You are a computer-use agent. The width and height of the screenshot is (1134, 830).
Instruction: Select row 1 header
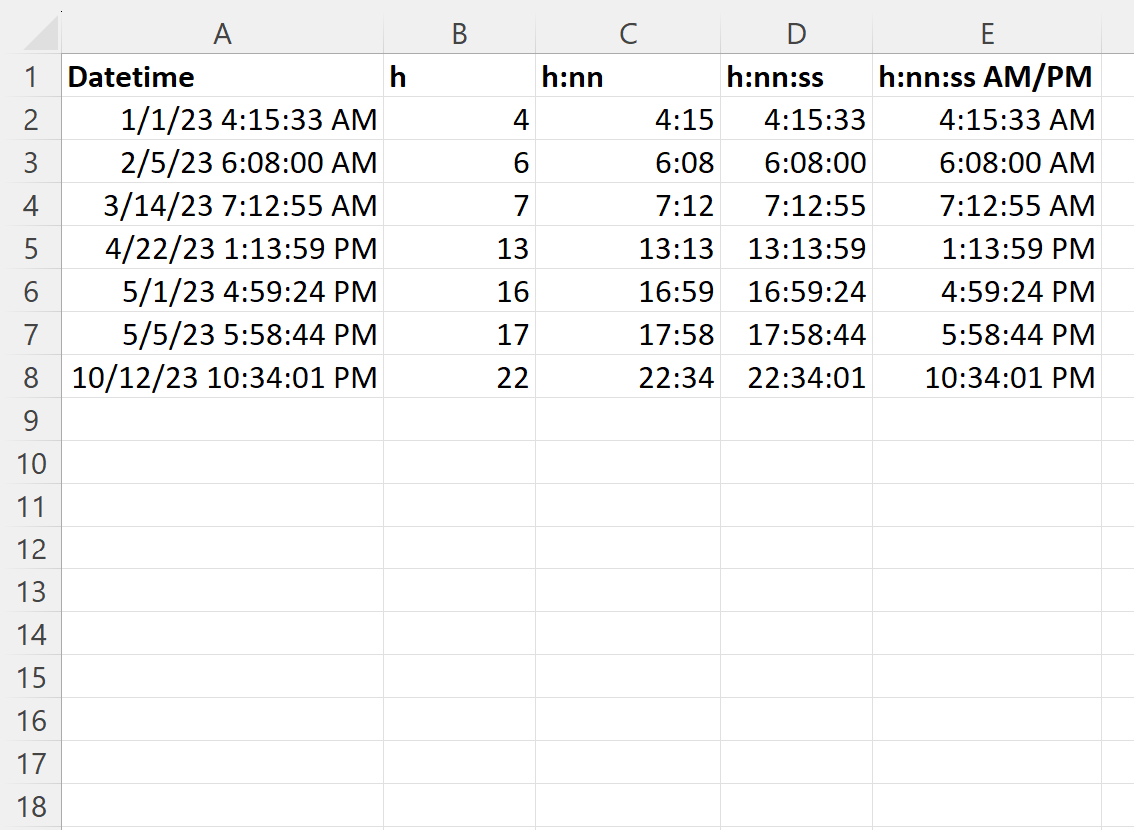(x=31, y=77)
